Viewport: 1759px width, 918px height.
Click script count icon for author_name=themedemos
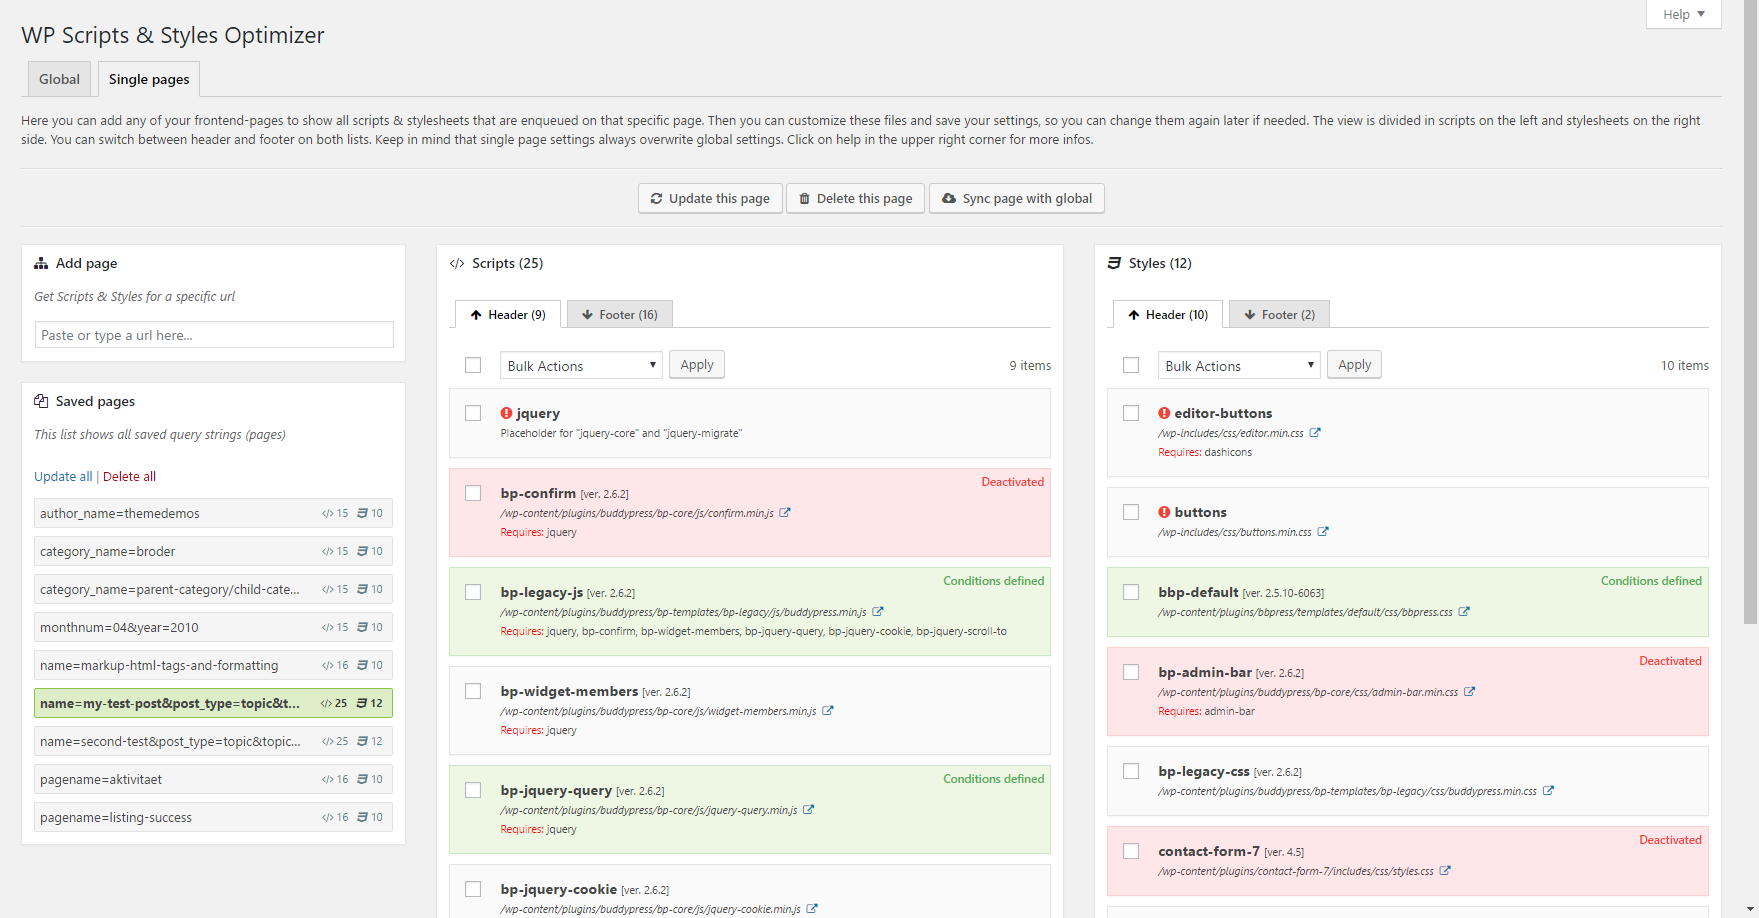click(x=327, y=514)
